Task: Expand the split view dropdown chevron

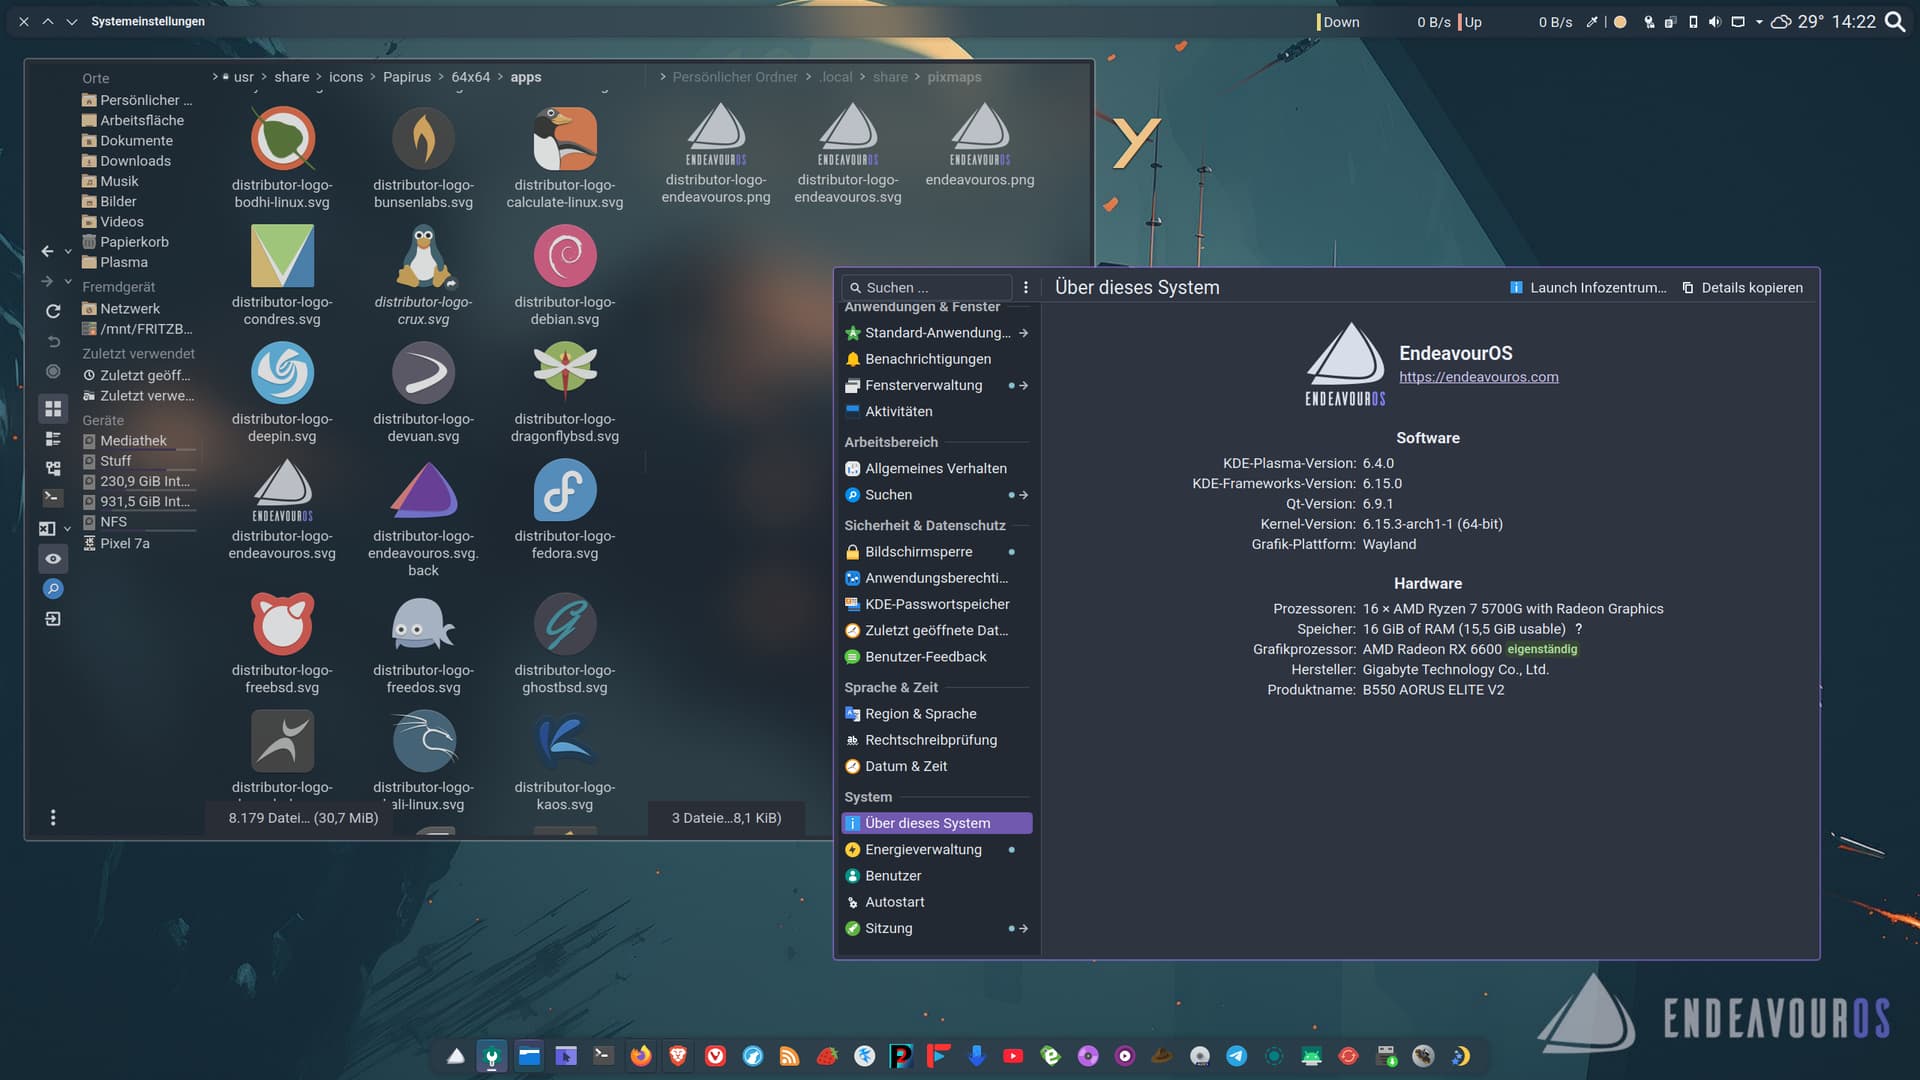Action: coord(68,529)
